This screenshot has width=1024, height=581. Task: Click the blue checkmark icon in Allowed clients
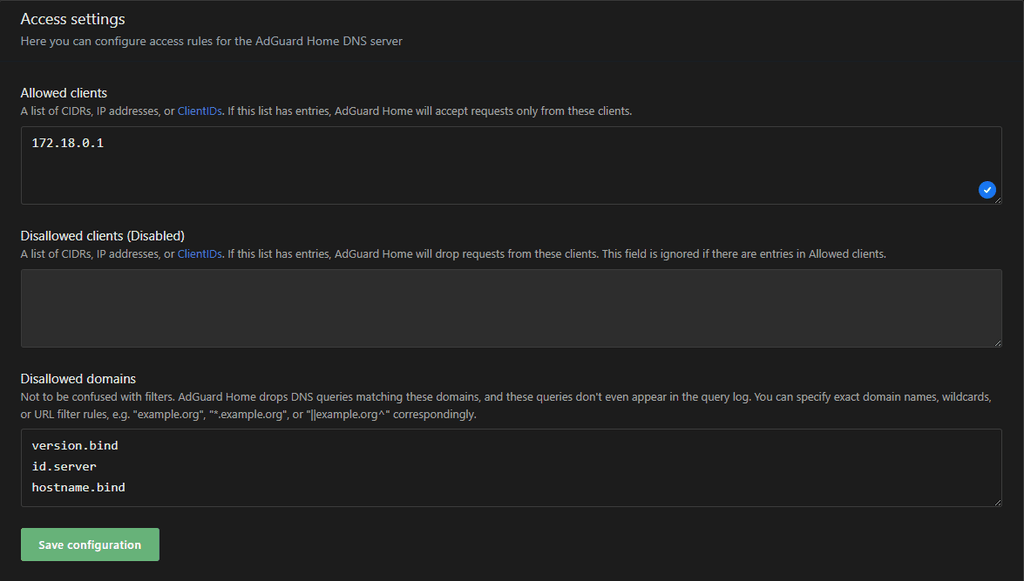[x=987, y=189]
